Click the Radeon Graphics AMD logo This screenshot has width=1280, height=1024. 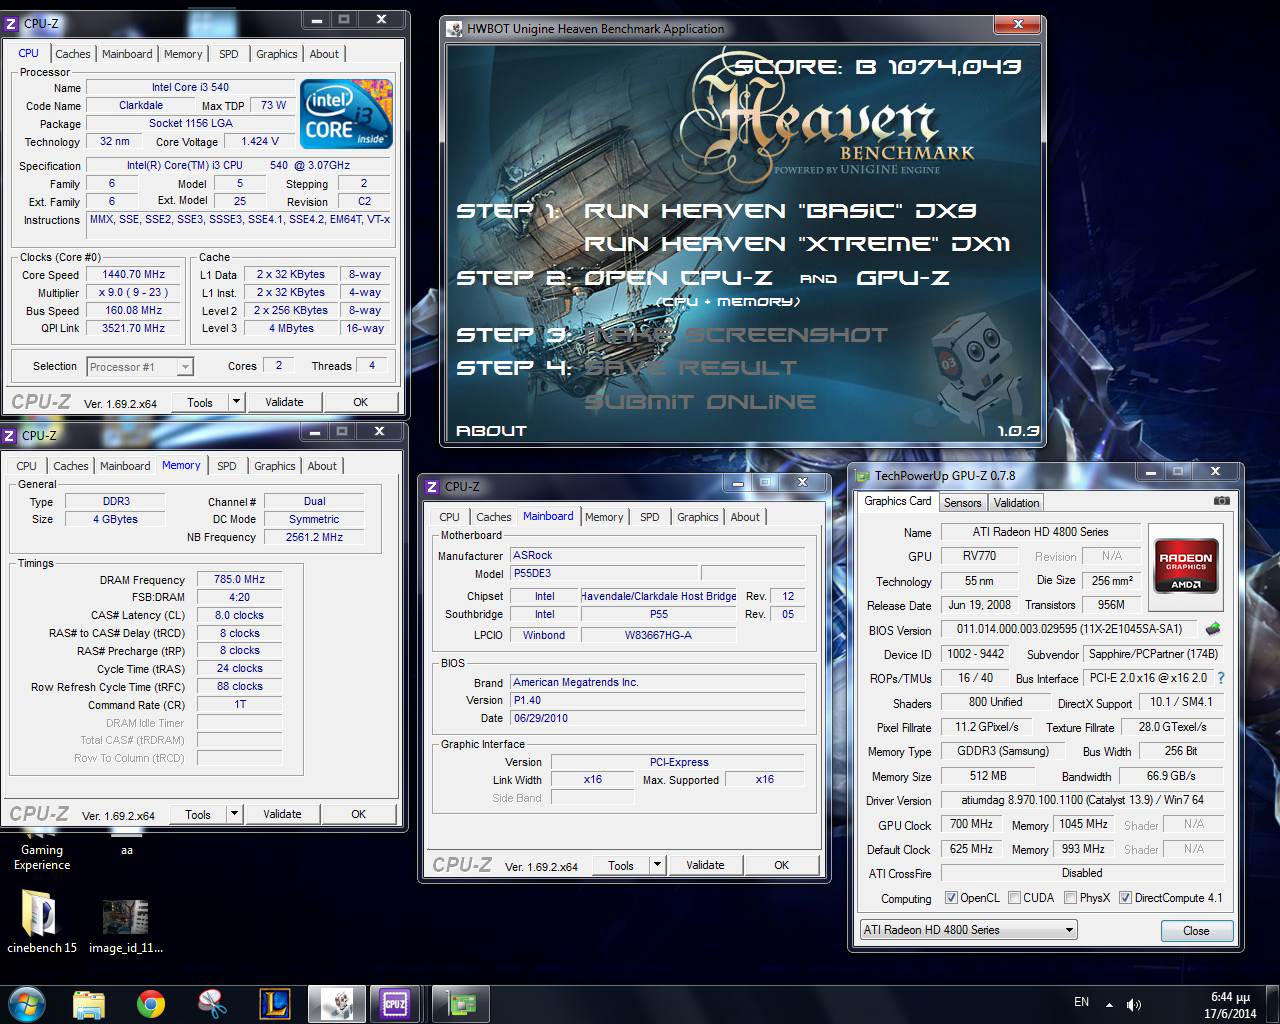[x=1185, y=566]
